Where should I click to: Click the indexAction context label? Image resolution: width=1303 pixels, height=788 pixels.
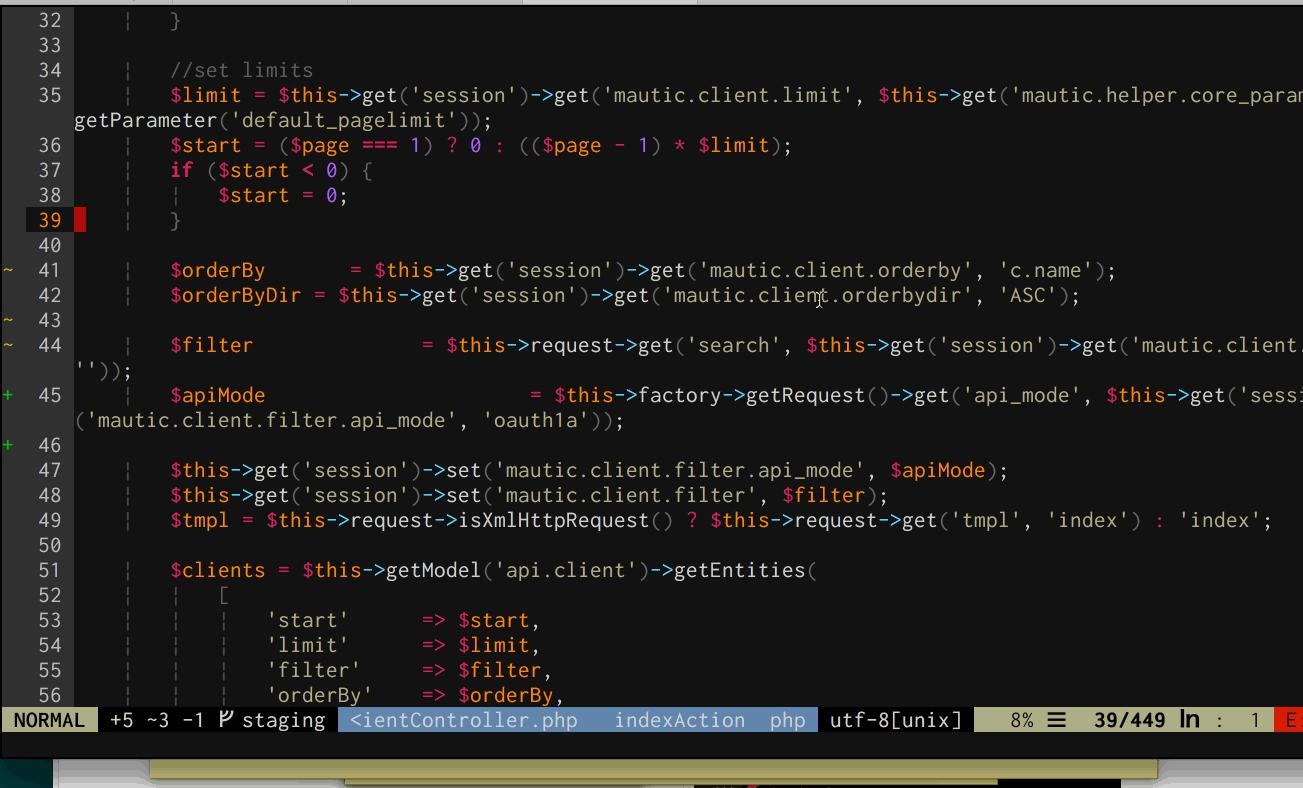click(679, 719)
